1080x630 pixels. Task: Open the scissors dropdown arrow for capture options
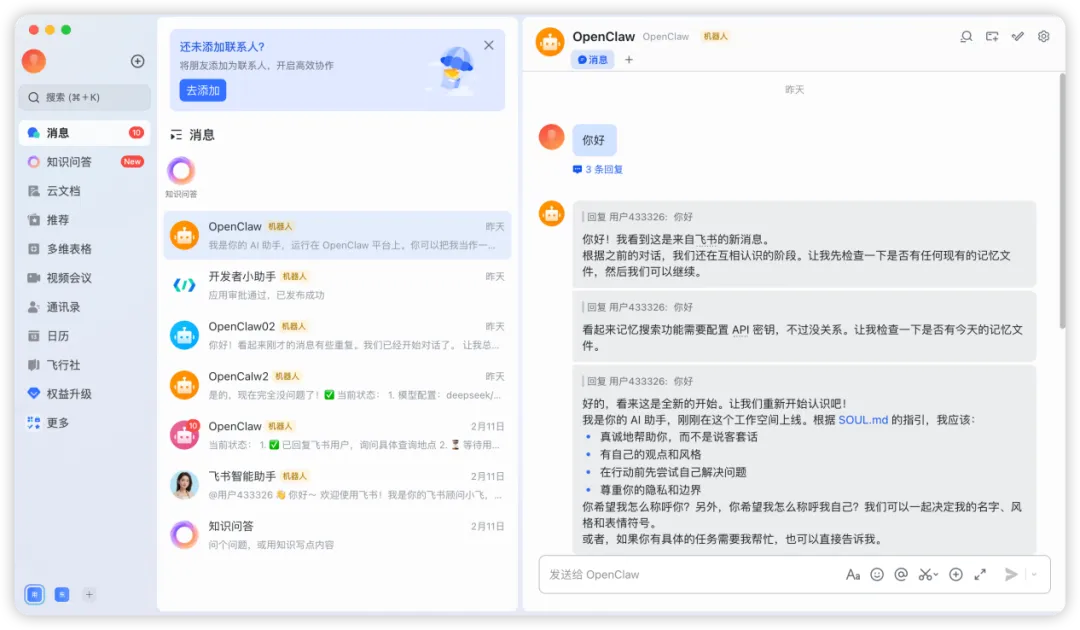[936, 574]
